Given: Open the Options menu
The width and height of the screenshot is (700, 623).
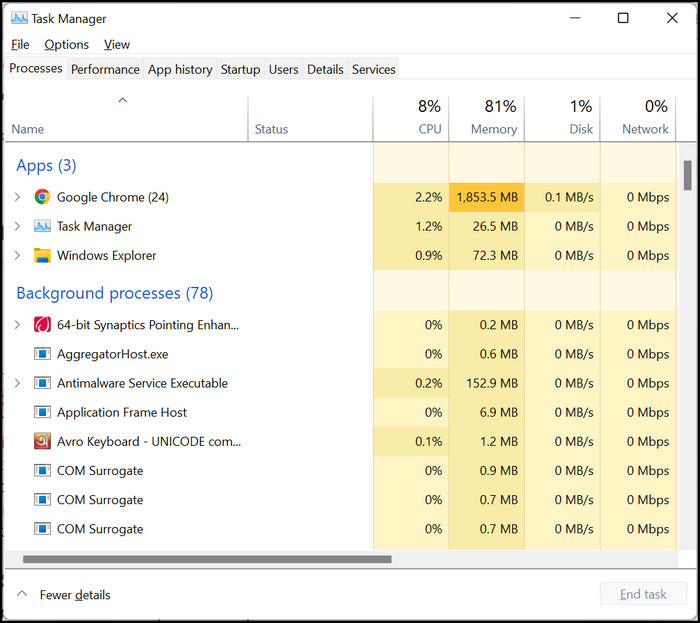Looking at the screenshot, I should tap(67, 45).
